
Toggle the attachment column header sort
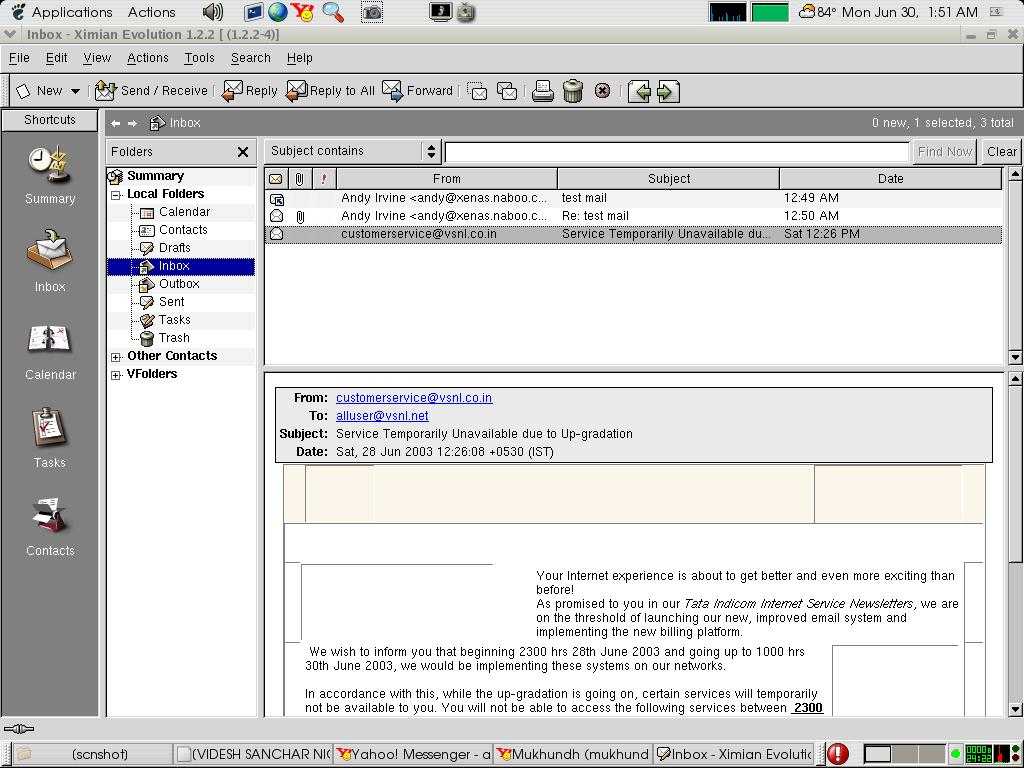tap(299, 179)
